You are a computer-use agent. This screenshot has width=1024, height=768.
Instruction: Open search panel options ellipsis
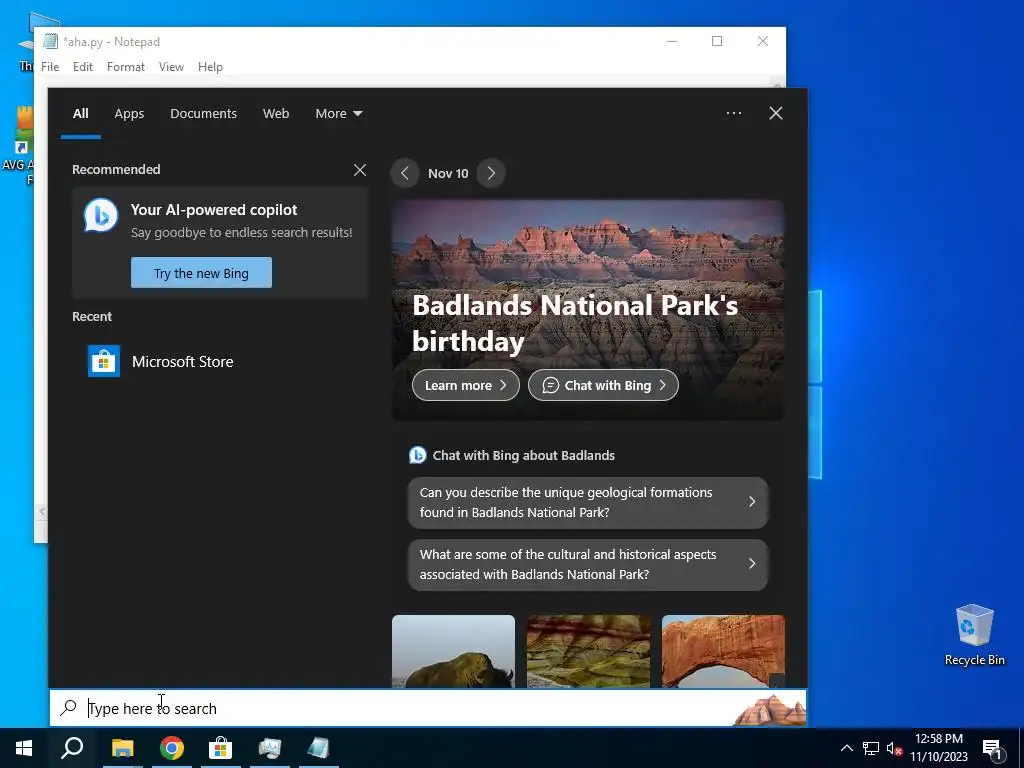point(734,113)
